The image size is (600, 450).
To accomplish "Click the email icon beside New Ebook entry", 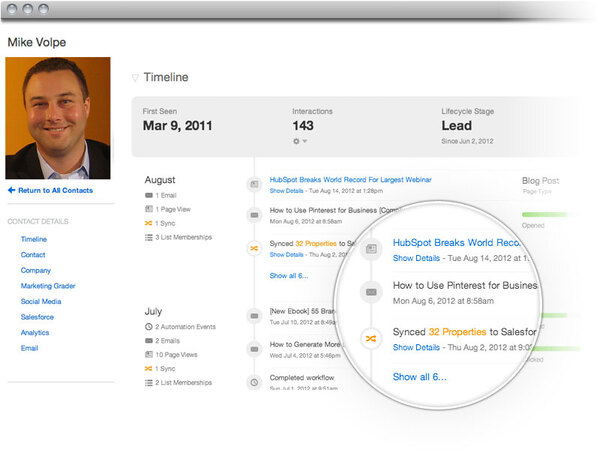I will [254, 316].
